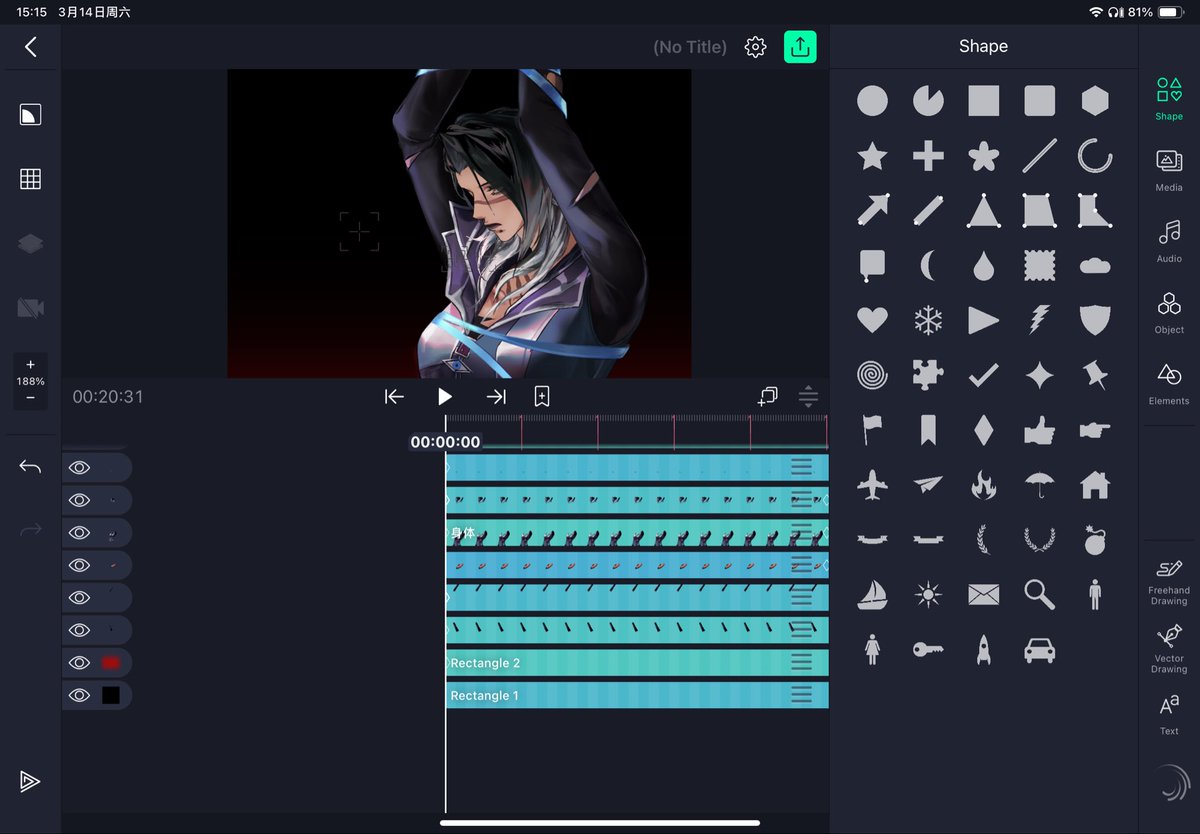Add a plus cross shape
The height and width of the screenshot is (834, 1200).
[928, 155]
